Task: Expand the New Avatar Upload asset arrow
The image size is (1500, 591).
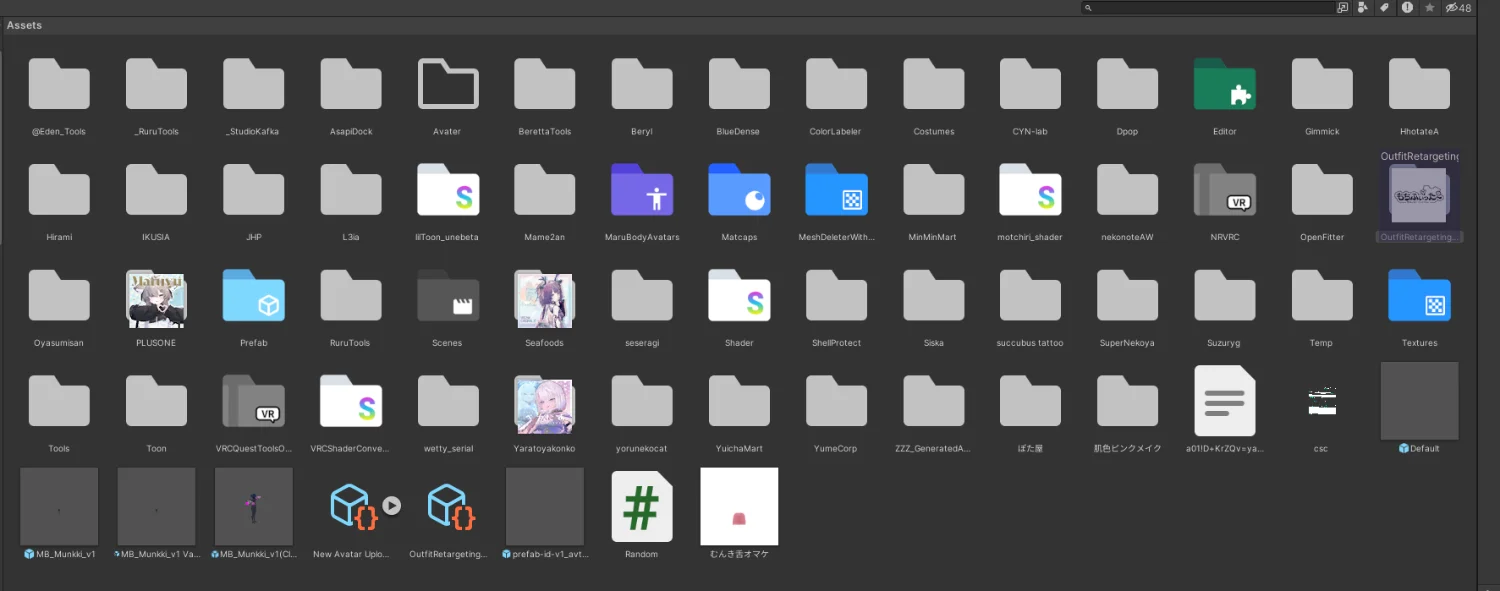Action: [392, 506]
